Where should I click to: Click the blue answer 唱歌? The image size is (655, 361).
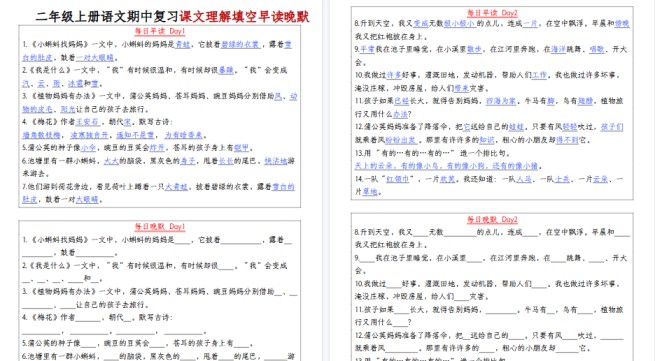[x=597, y=49]
